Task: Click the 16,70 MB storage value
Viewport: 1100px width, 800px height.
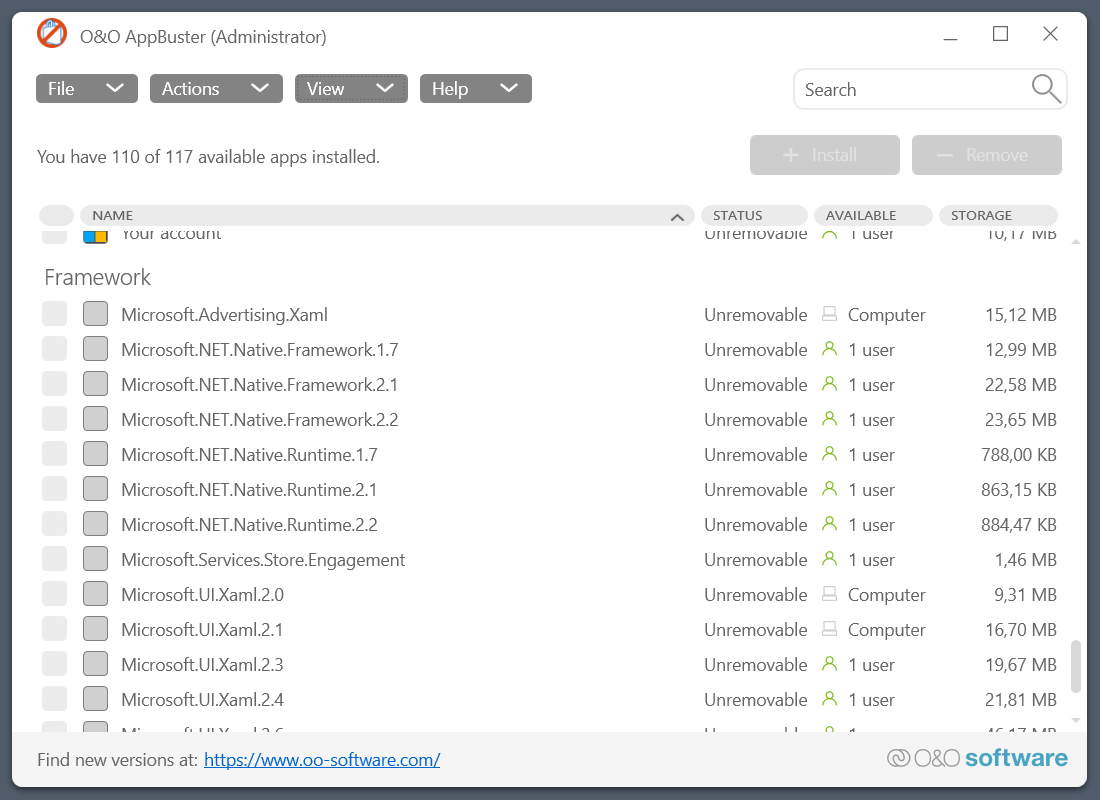Action: click(1021, 629)
